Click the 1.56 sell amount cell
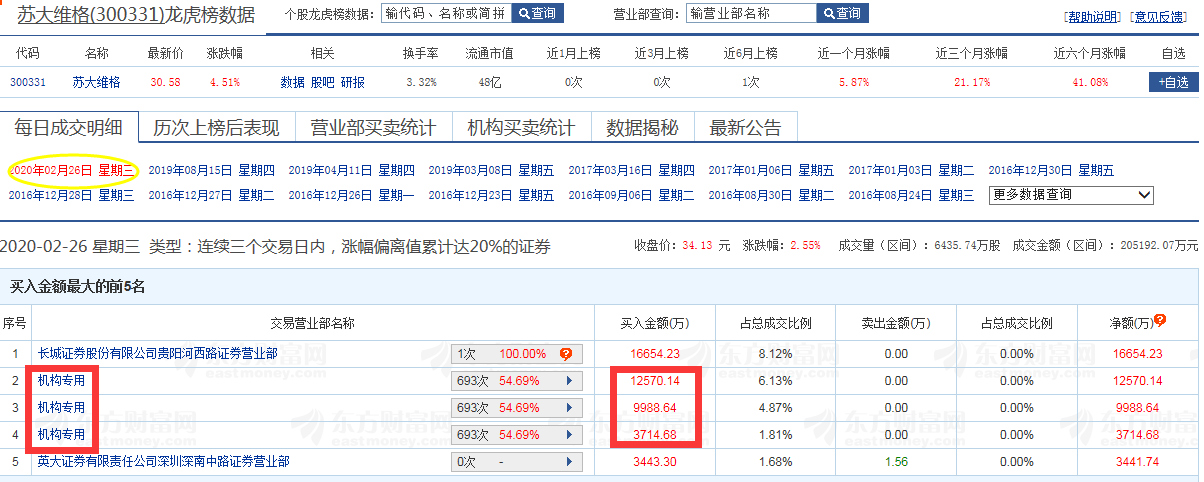This screenshot has height=482, width=1204. 896,462
